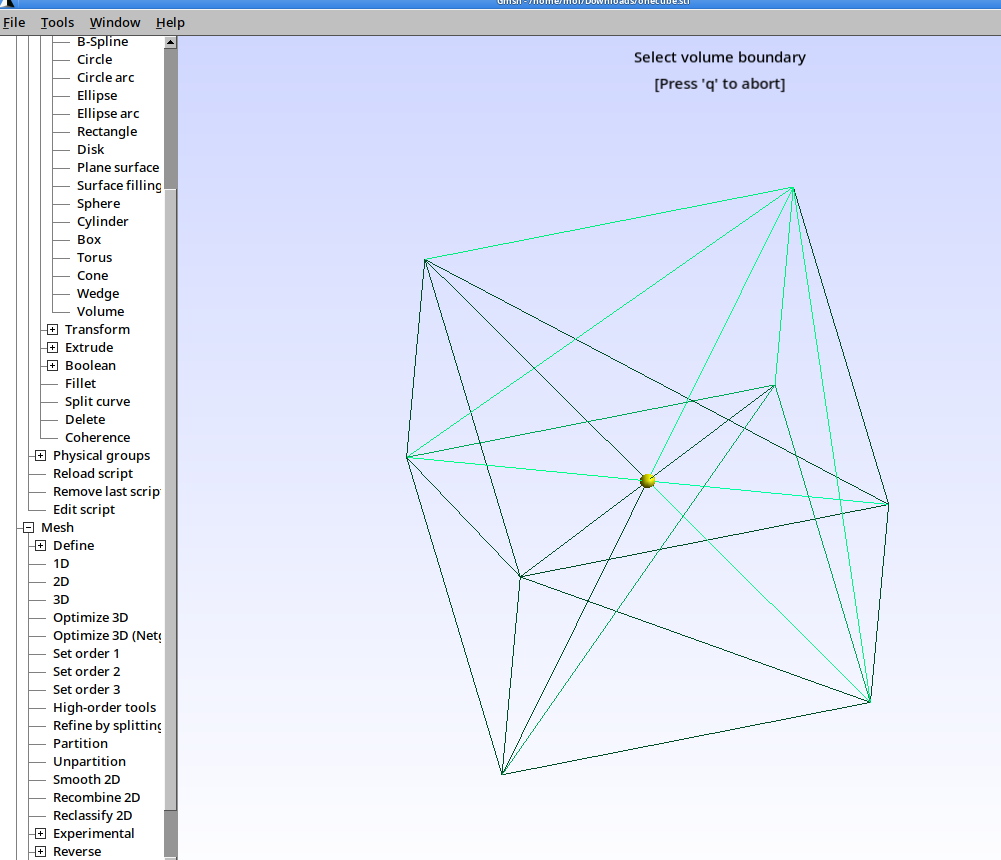Click Remove last script command
Image resolution: width=1001 pixels, height=860 pixels.
107,491
